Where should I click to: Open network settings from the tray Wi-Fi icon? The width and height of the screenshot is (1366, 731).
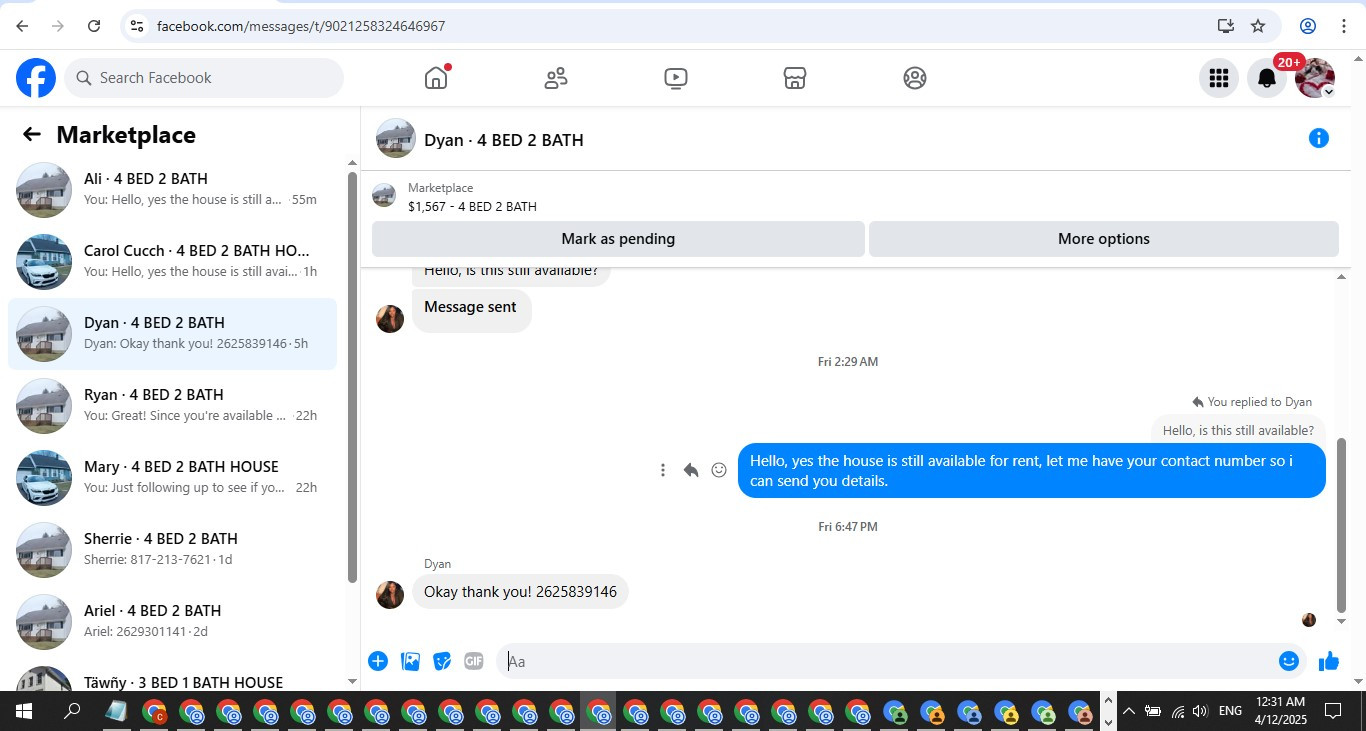(x=1177, y=712)
